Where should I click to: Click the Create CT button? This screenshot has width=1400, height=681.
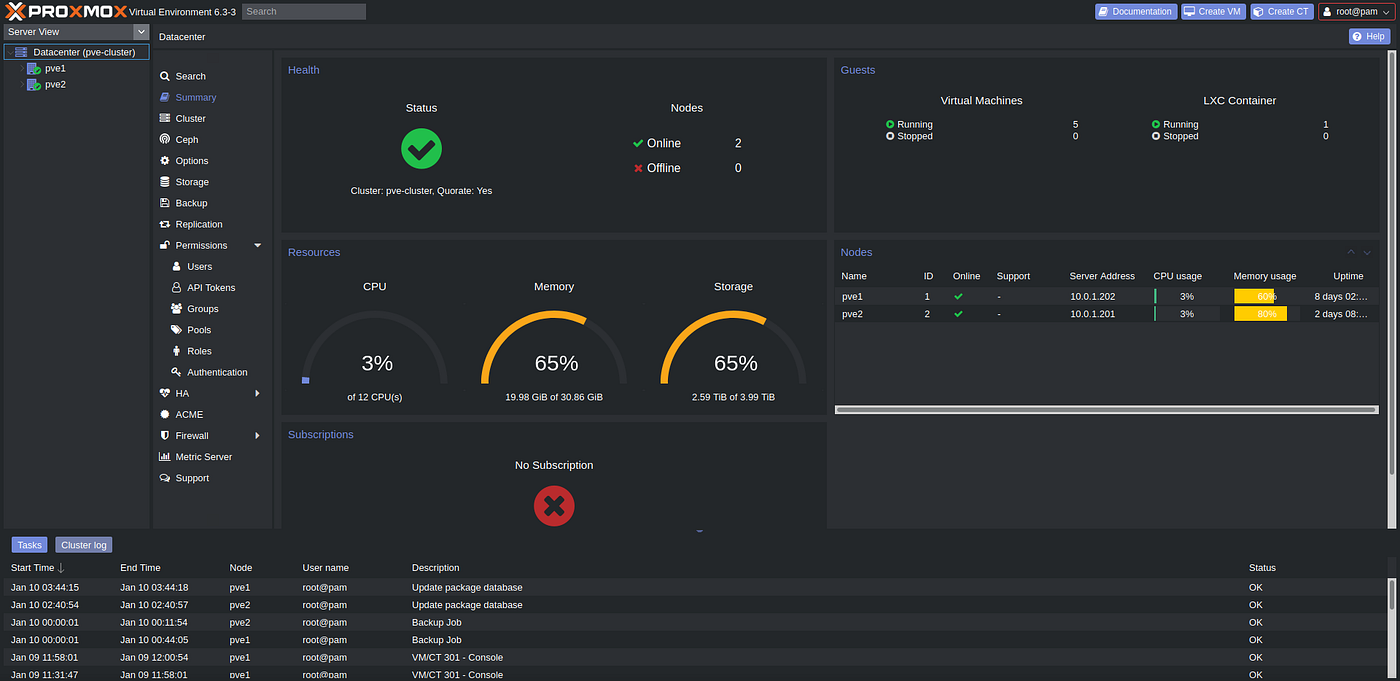point(1282,11)
